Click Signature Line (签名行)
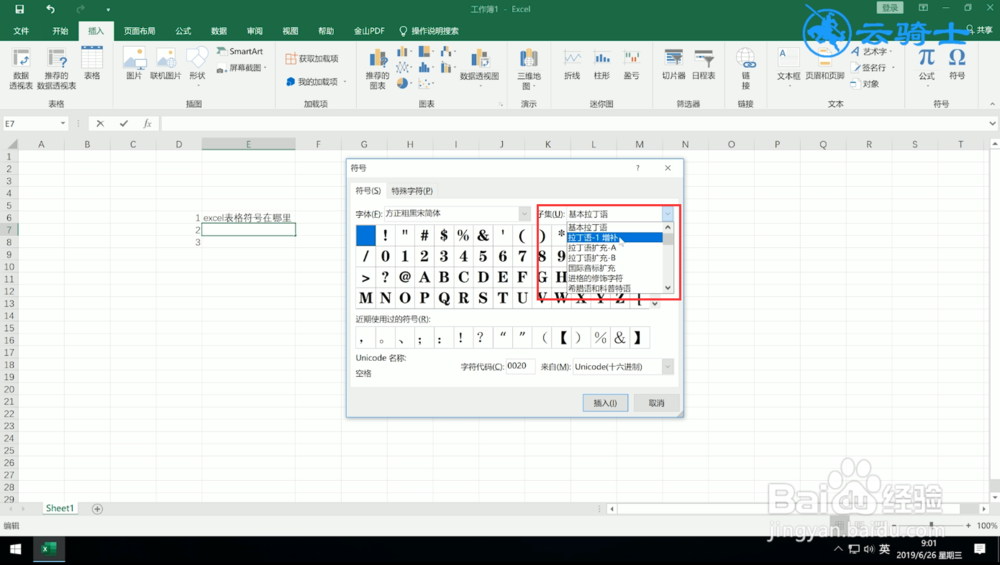1000x565 pixels. (x=872, y=68)
